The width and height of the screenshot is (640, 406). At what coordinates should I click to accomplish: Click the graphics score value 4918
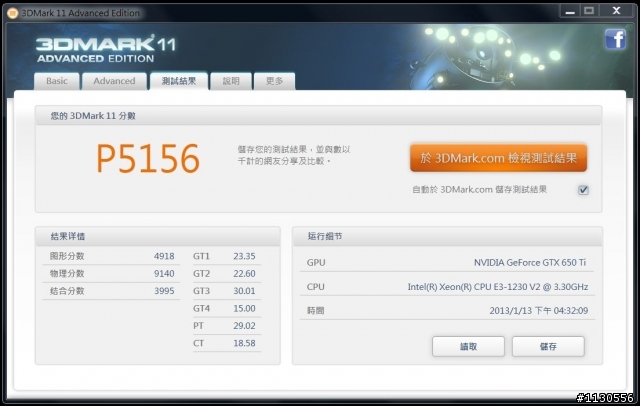[164, 256]
